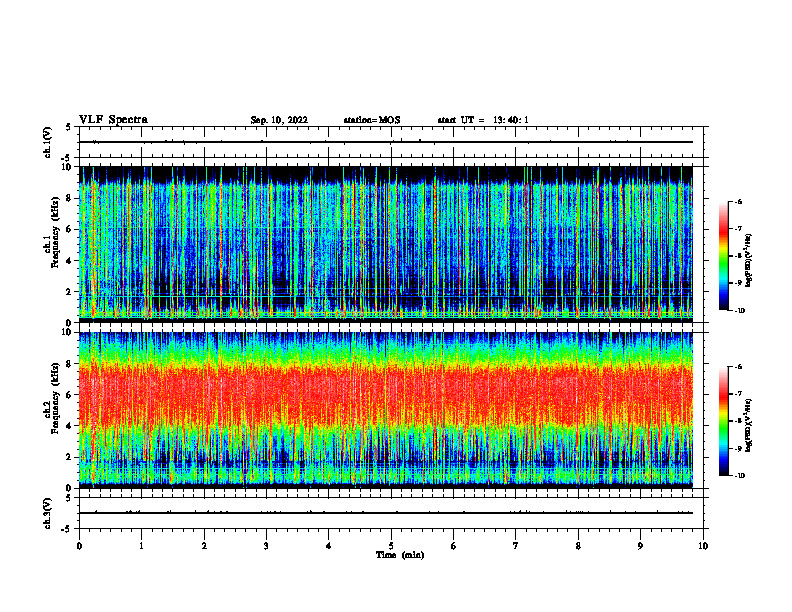This screenshot has height=612, width=792.
Task: Click the "ch.1(V)" waveform axis label
Action: (x=48, y=142)
